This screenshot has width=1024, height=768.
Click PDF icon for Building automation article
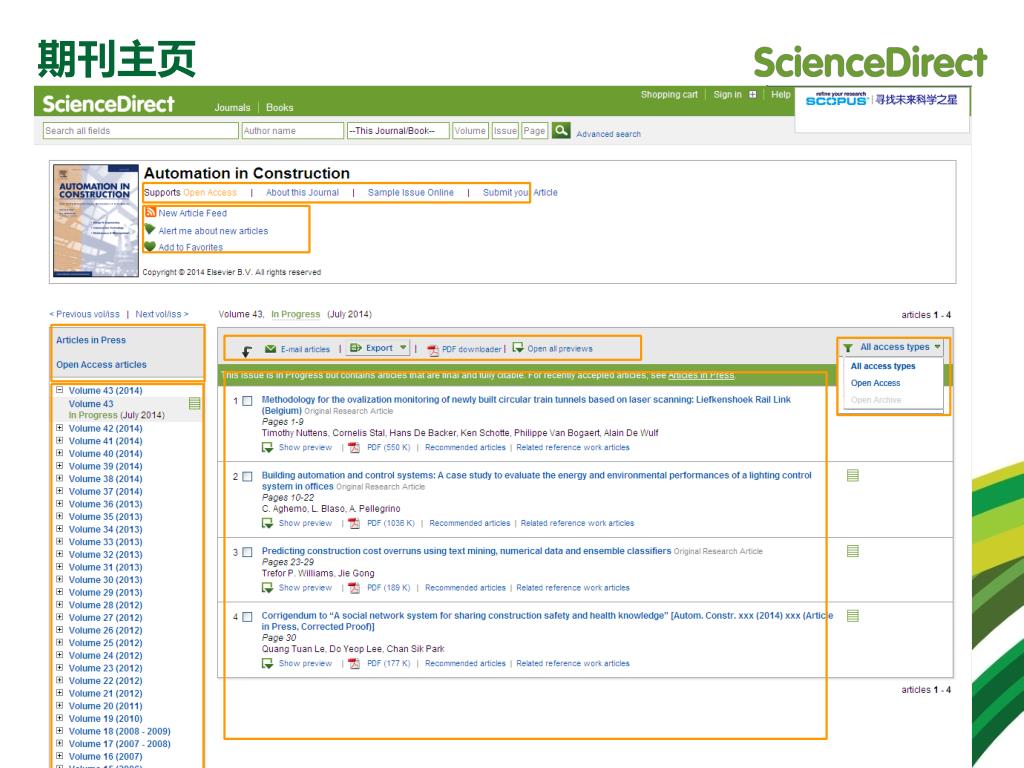pos(354,523)
